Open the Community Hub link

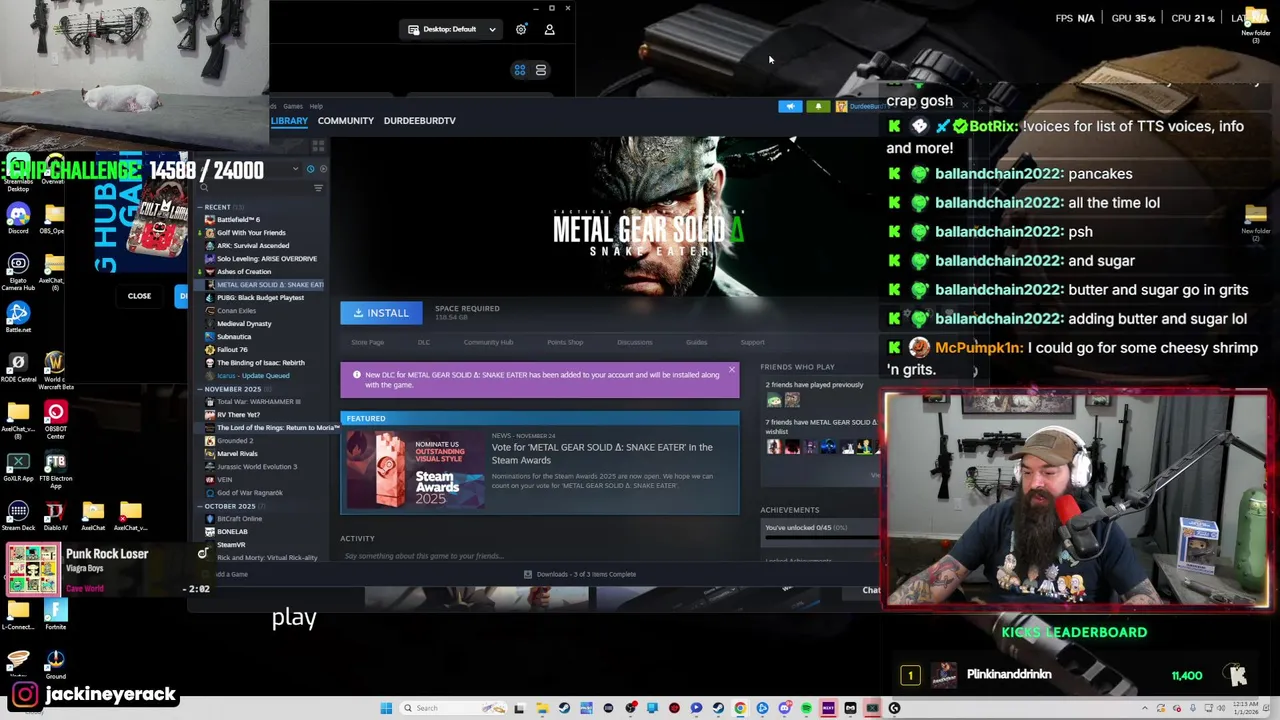(x=488, y=343)
